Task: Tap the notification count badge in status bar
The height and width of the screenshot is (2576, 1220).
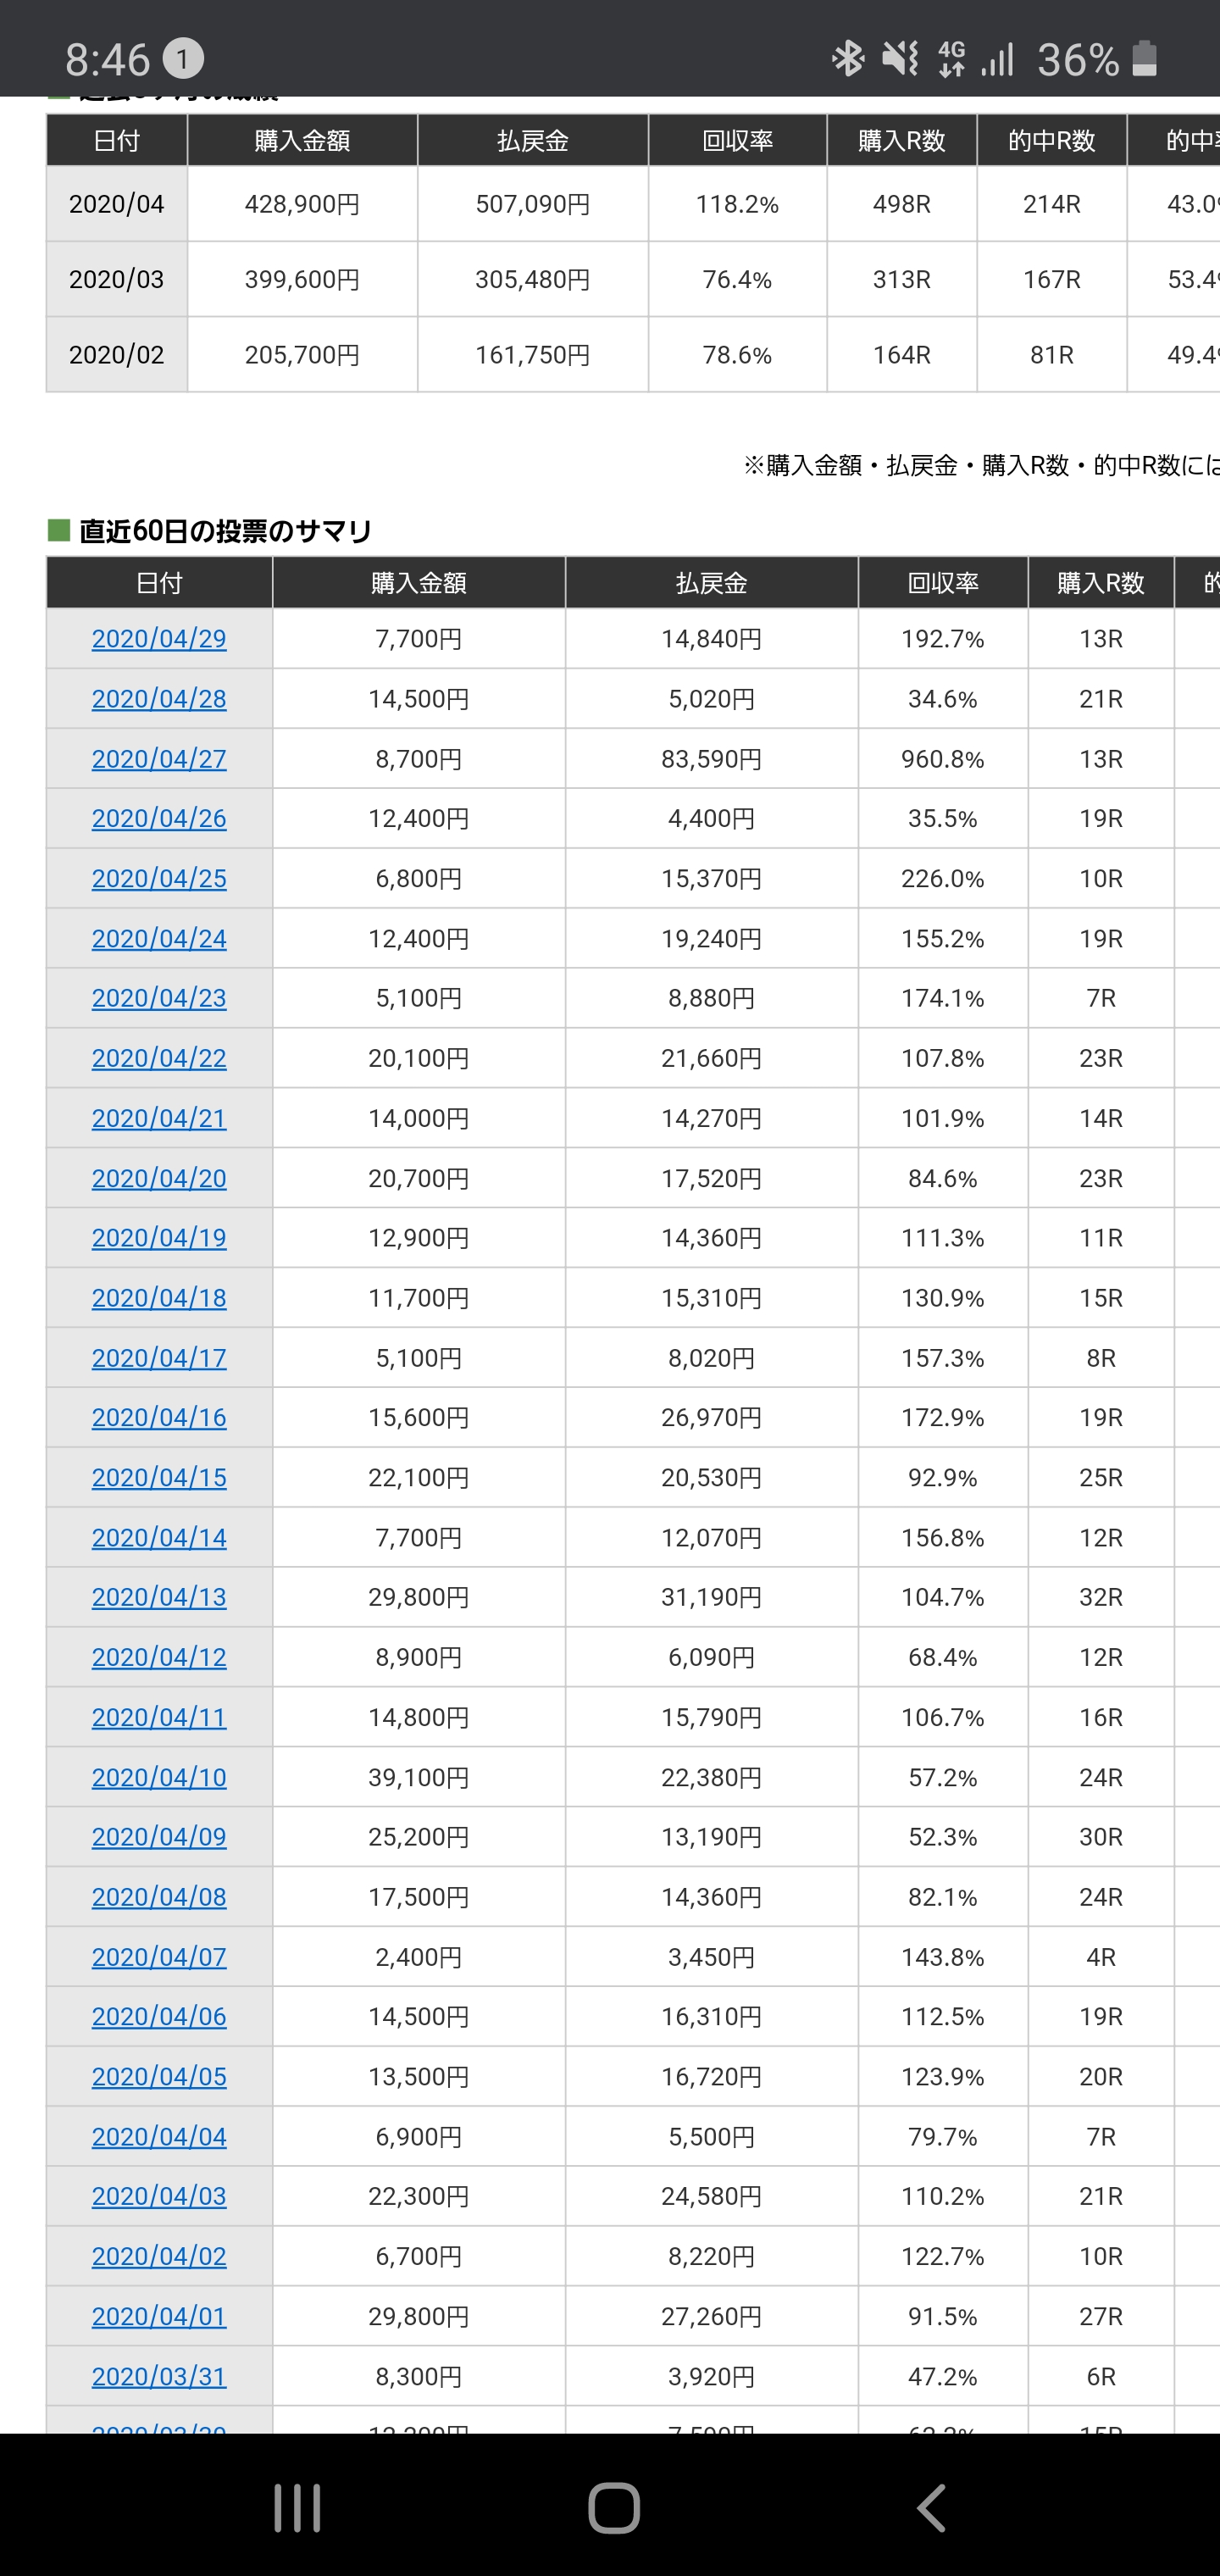Action: (x=183, y=60)
